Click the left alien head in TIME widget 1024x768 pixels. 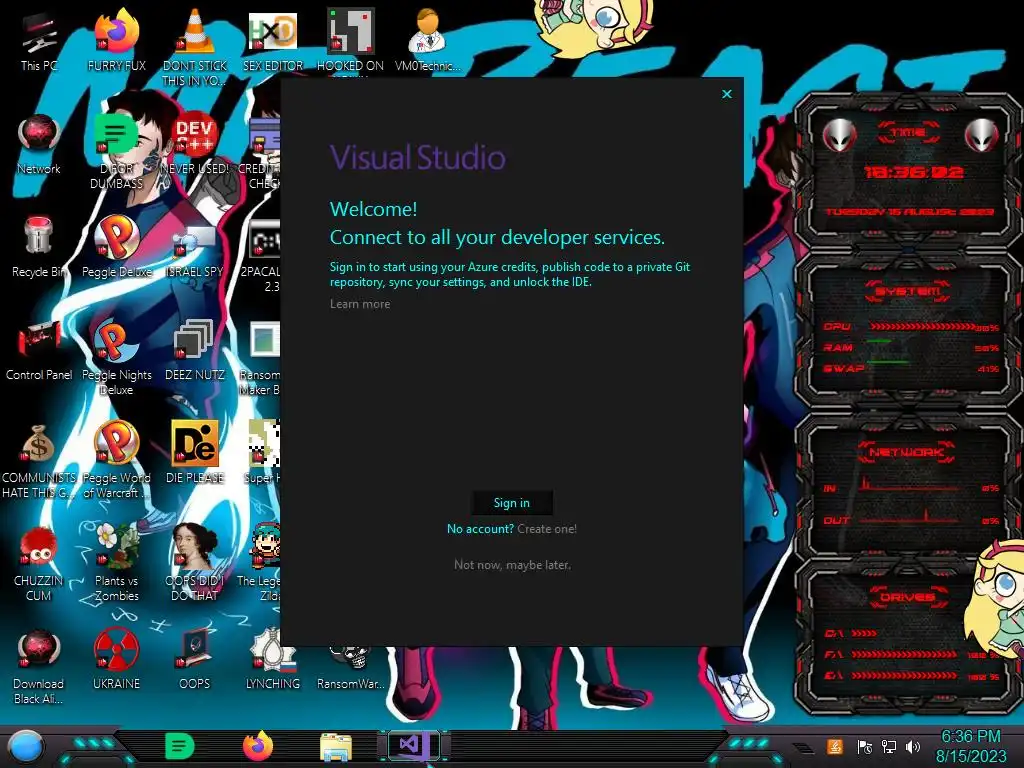[839, 136]
